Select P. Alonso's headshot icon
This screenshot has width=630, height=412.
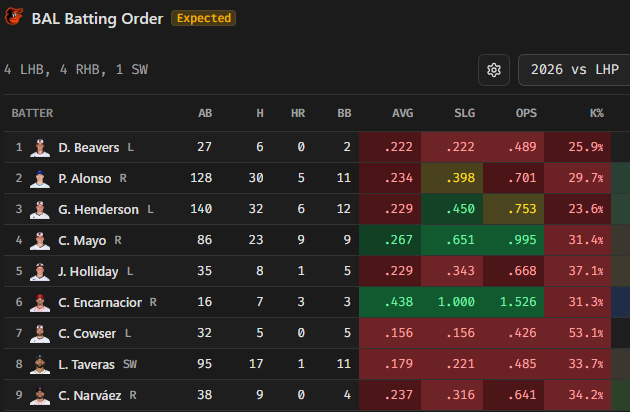click(x=40, y=178)
